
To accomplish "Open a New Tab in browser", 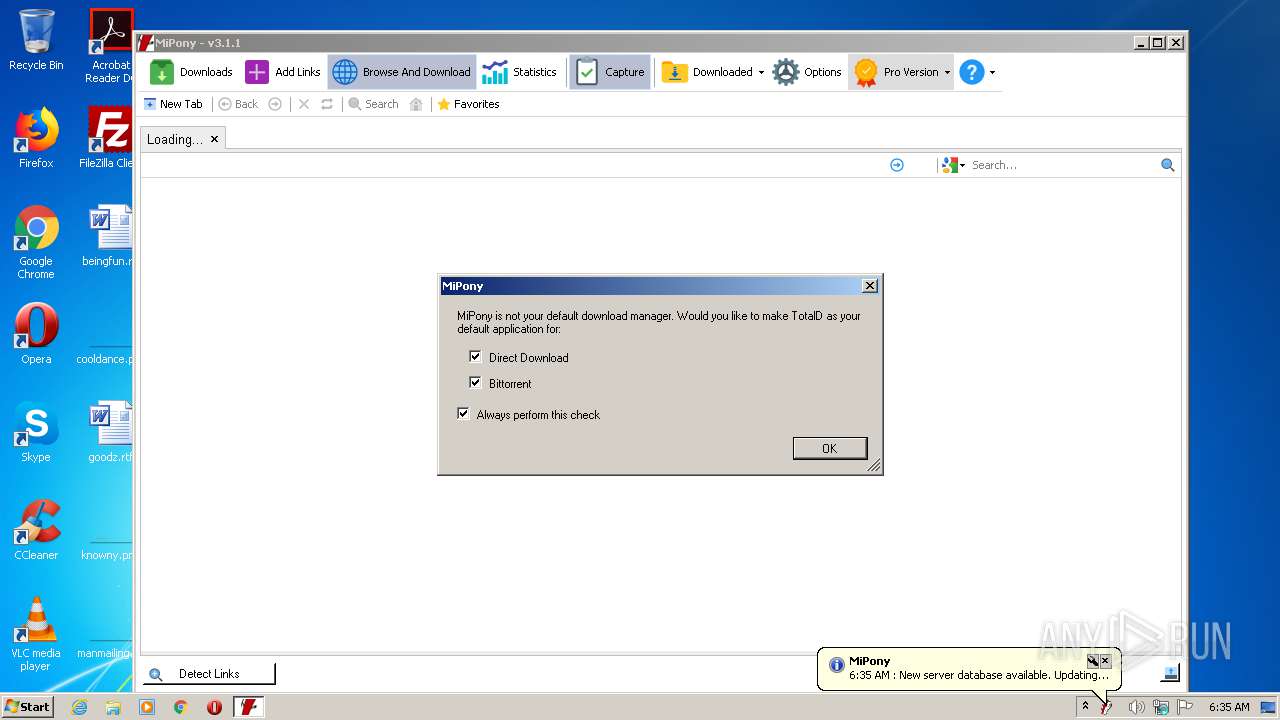I will (x=173, y=104).
